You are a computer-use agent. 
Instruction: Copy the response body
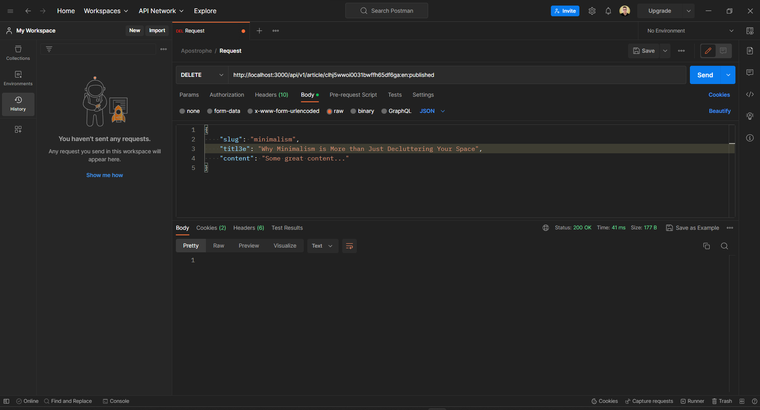(x=706, y=246)
